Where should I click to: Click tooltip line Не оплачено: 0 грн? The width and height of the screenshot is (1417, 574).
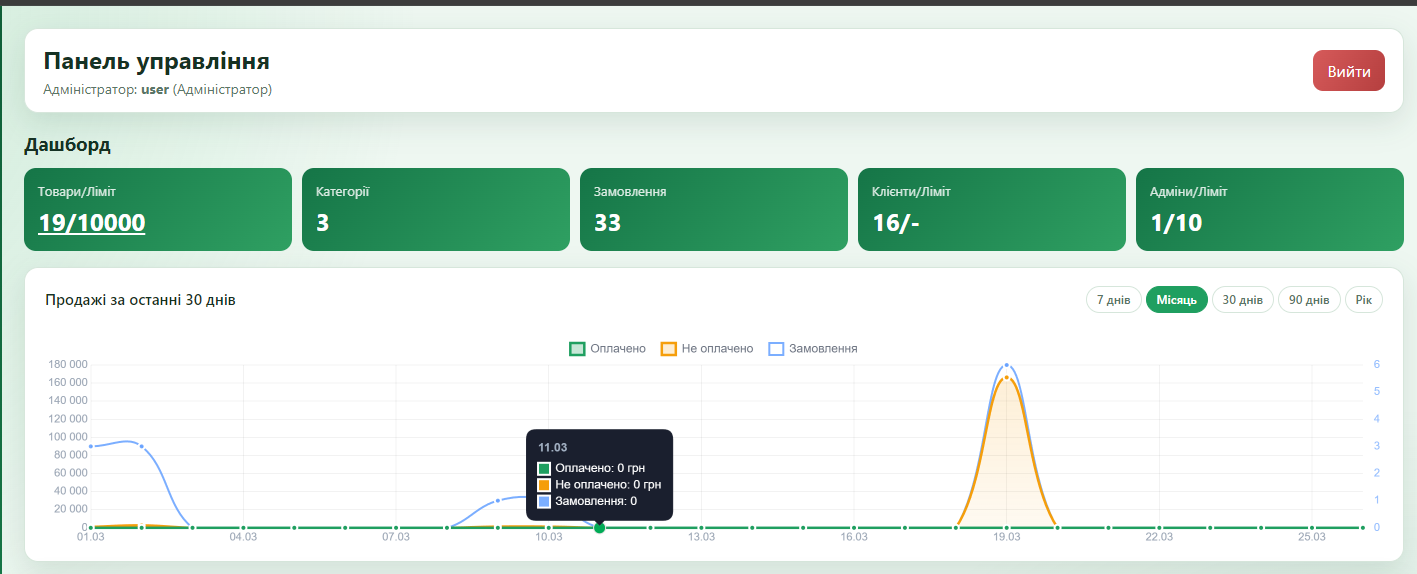[x=600, y=485]
